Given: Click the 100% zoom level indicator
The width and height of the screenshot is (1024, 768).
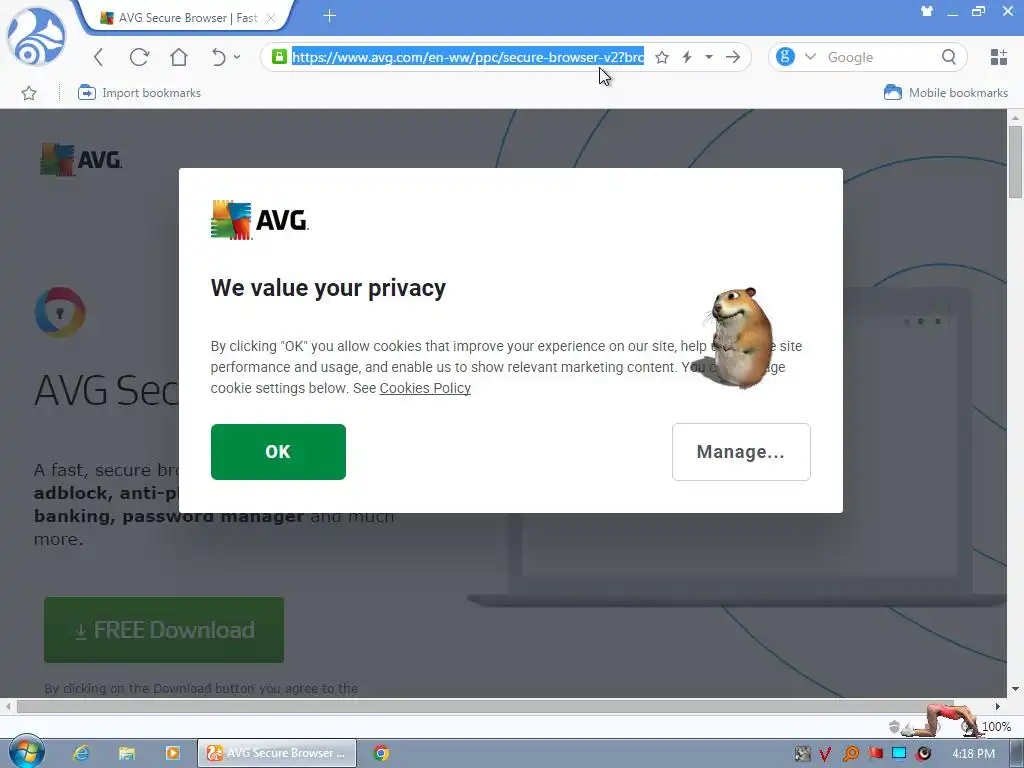Looking at the screenshot, I should click(997, 727).
